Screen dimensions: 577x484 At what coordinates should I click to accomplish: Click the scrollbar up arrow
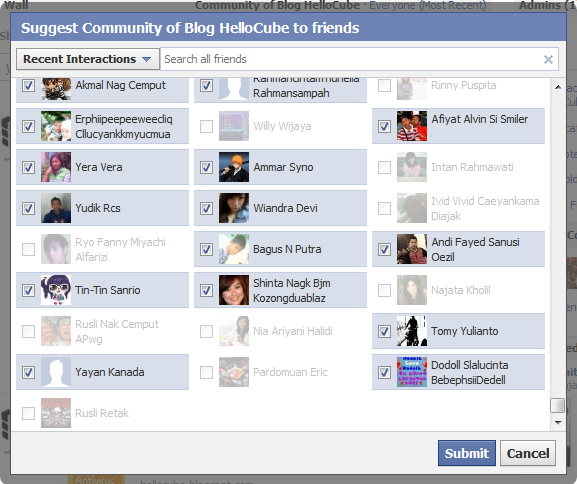[x=558, y=87]
